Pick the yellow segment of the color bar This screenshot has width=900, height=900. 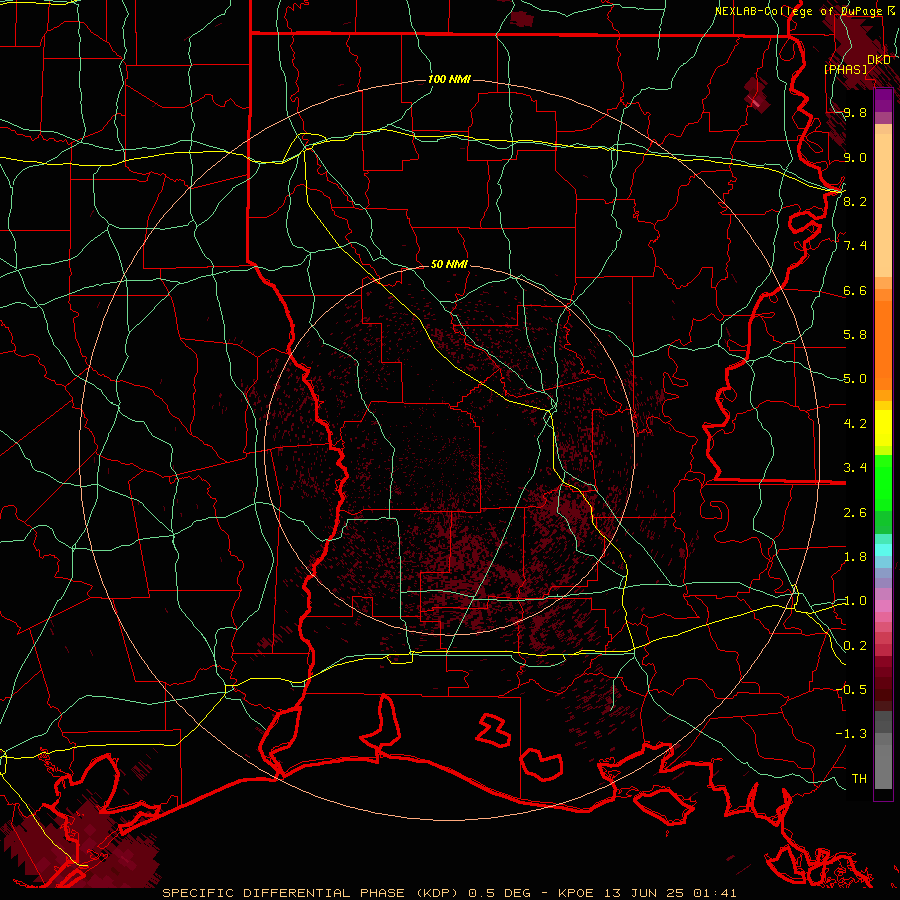pyautogui.click(x=883, y=428)
